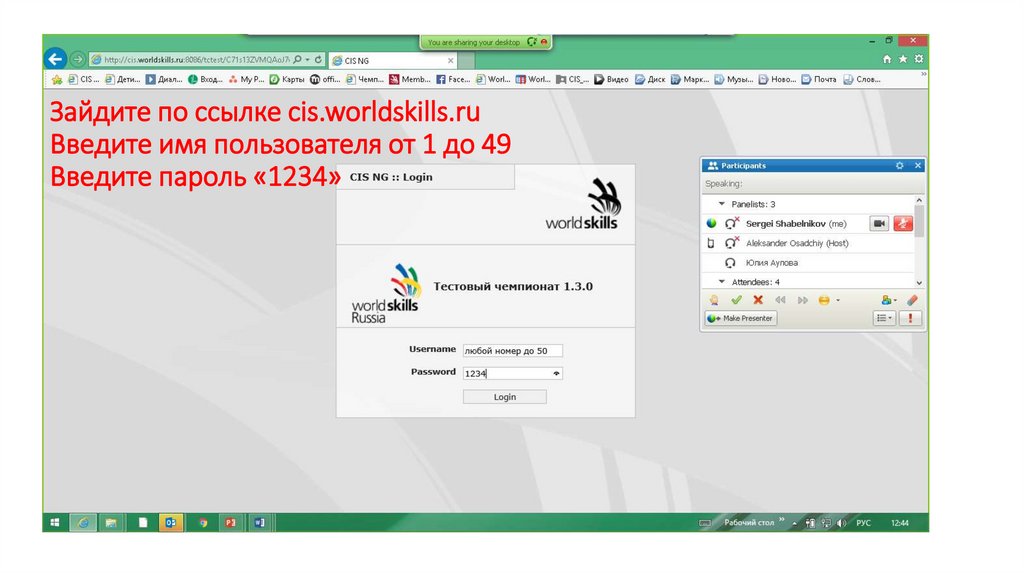Open PowerPoint from the taskbar
Image resolution: width=1024 pixels, height=574 pixels.
[231, 522]
